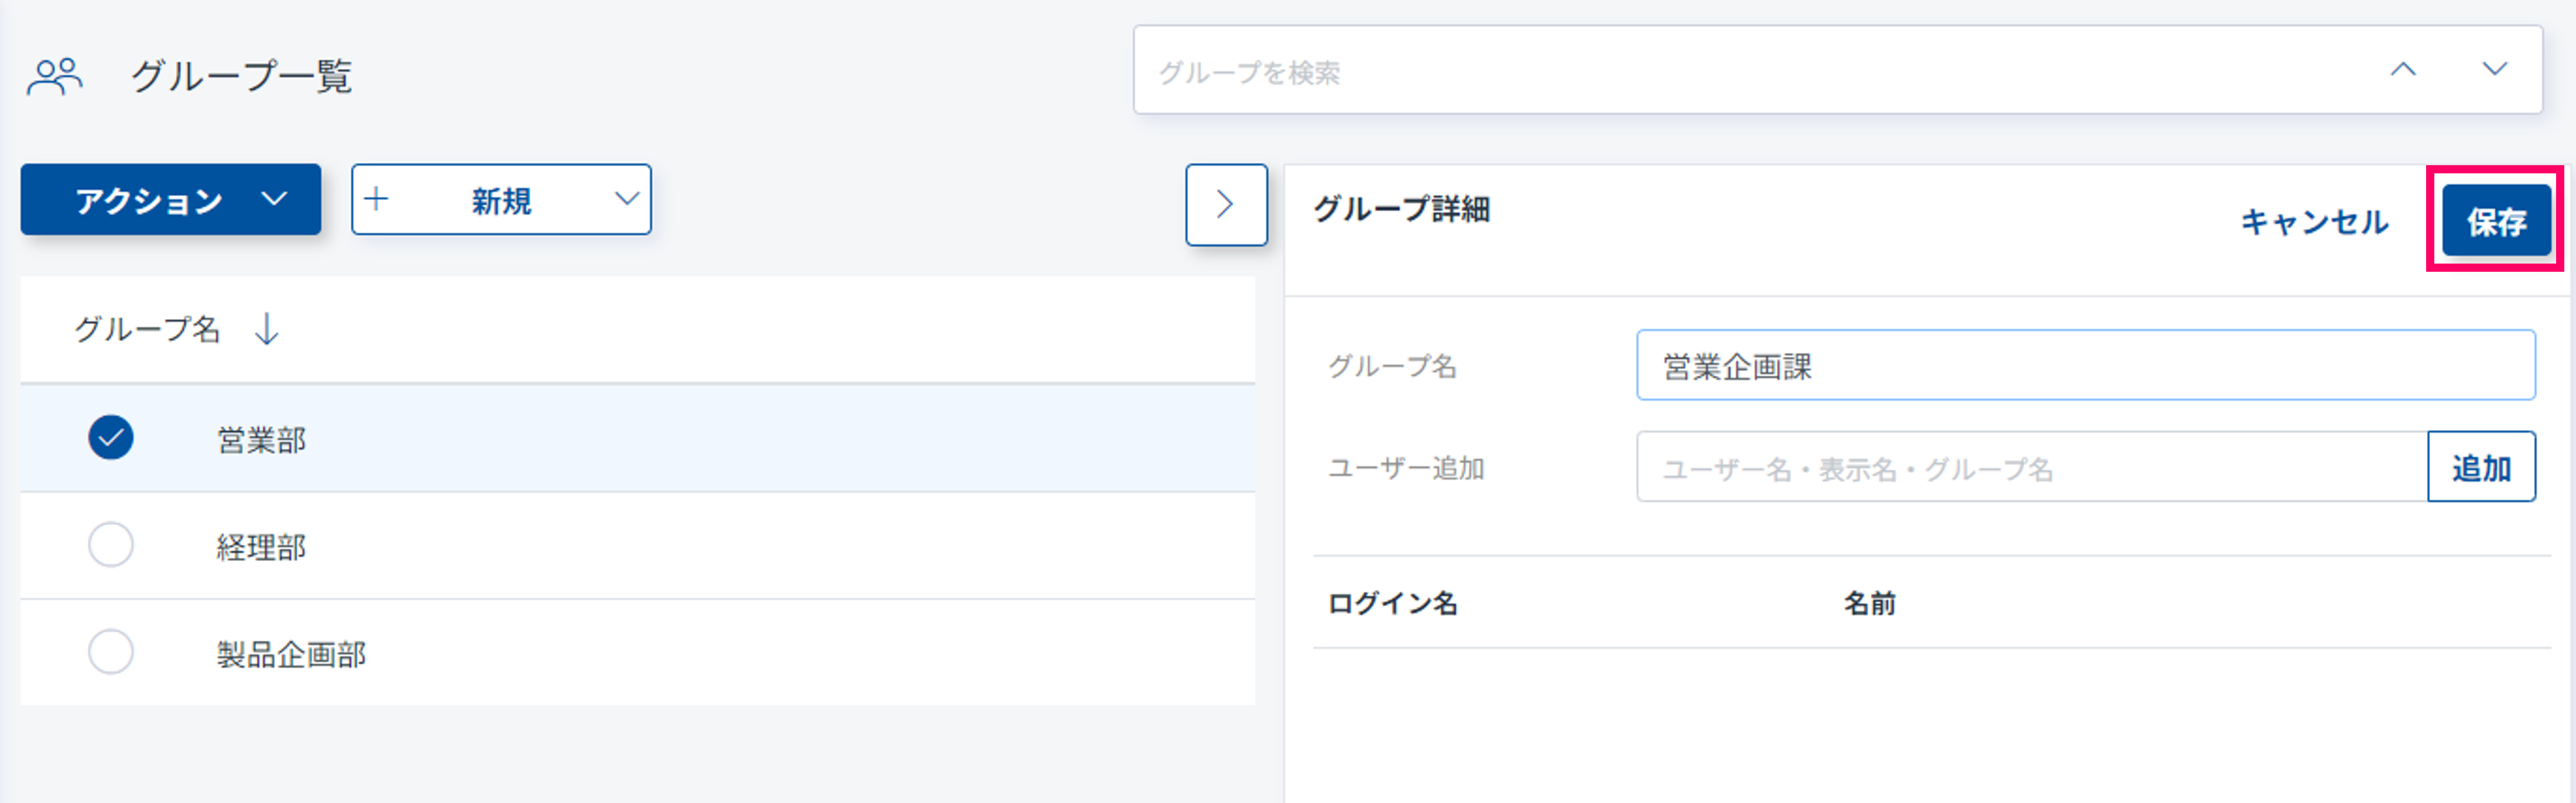Expand the 新規 dropdown arrow

pos(626,199)
